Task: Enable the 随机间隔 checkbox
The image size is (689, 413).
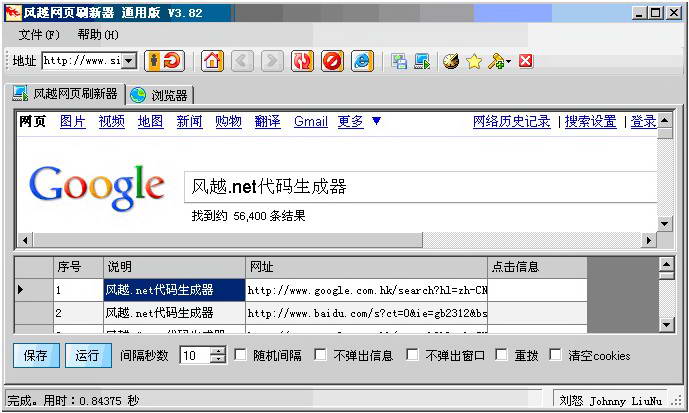Action: (240, 355)
